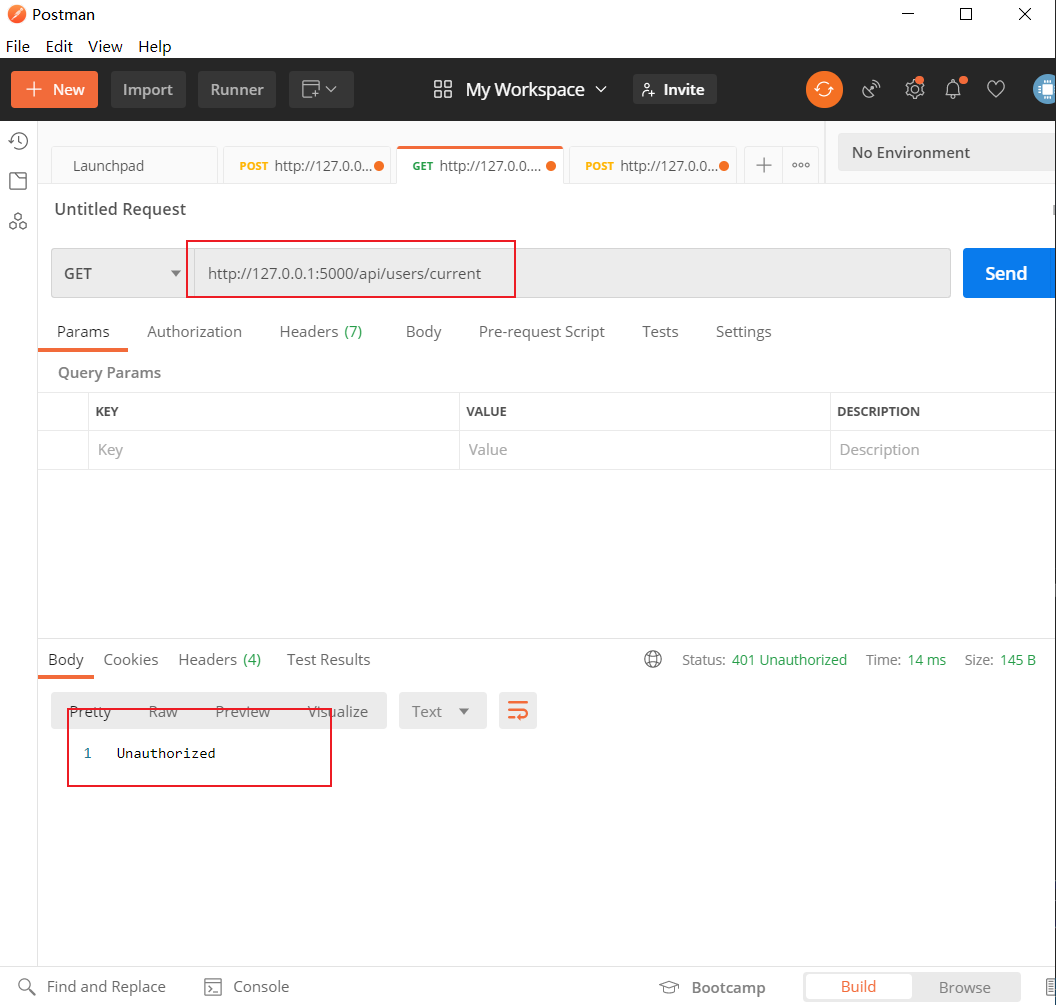Switch to the last POST request tab
This screenshot has height=1005, width=1056.
tap(653, 166)
